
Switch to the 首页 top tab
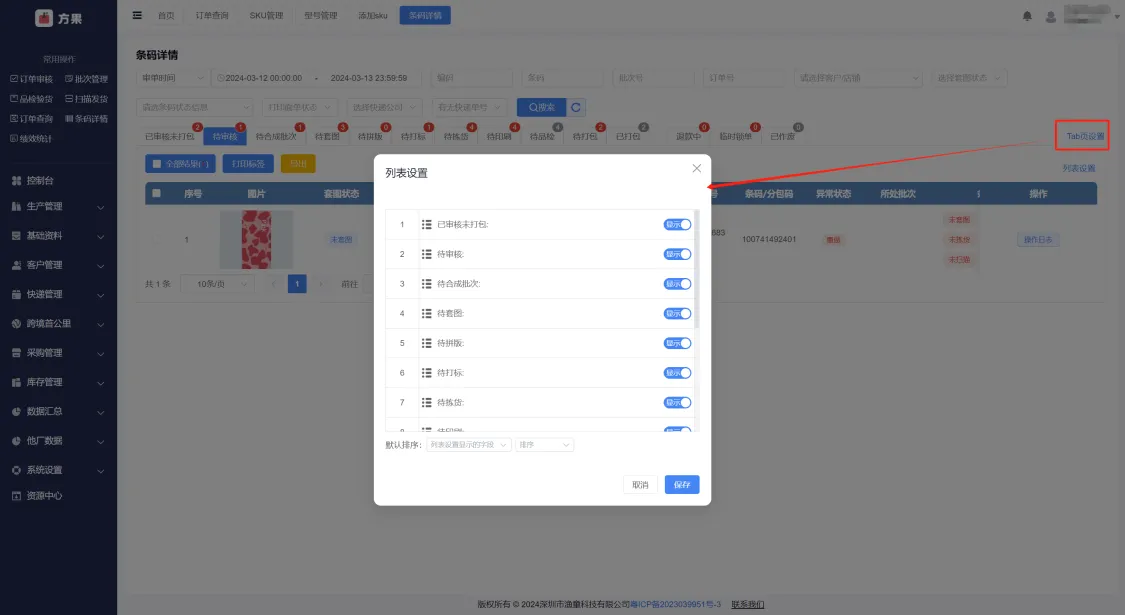pyautogui.click(x=166, y=15)
